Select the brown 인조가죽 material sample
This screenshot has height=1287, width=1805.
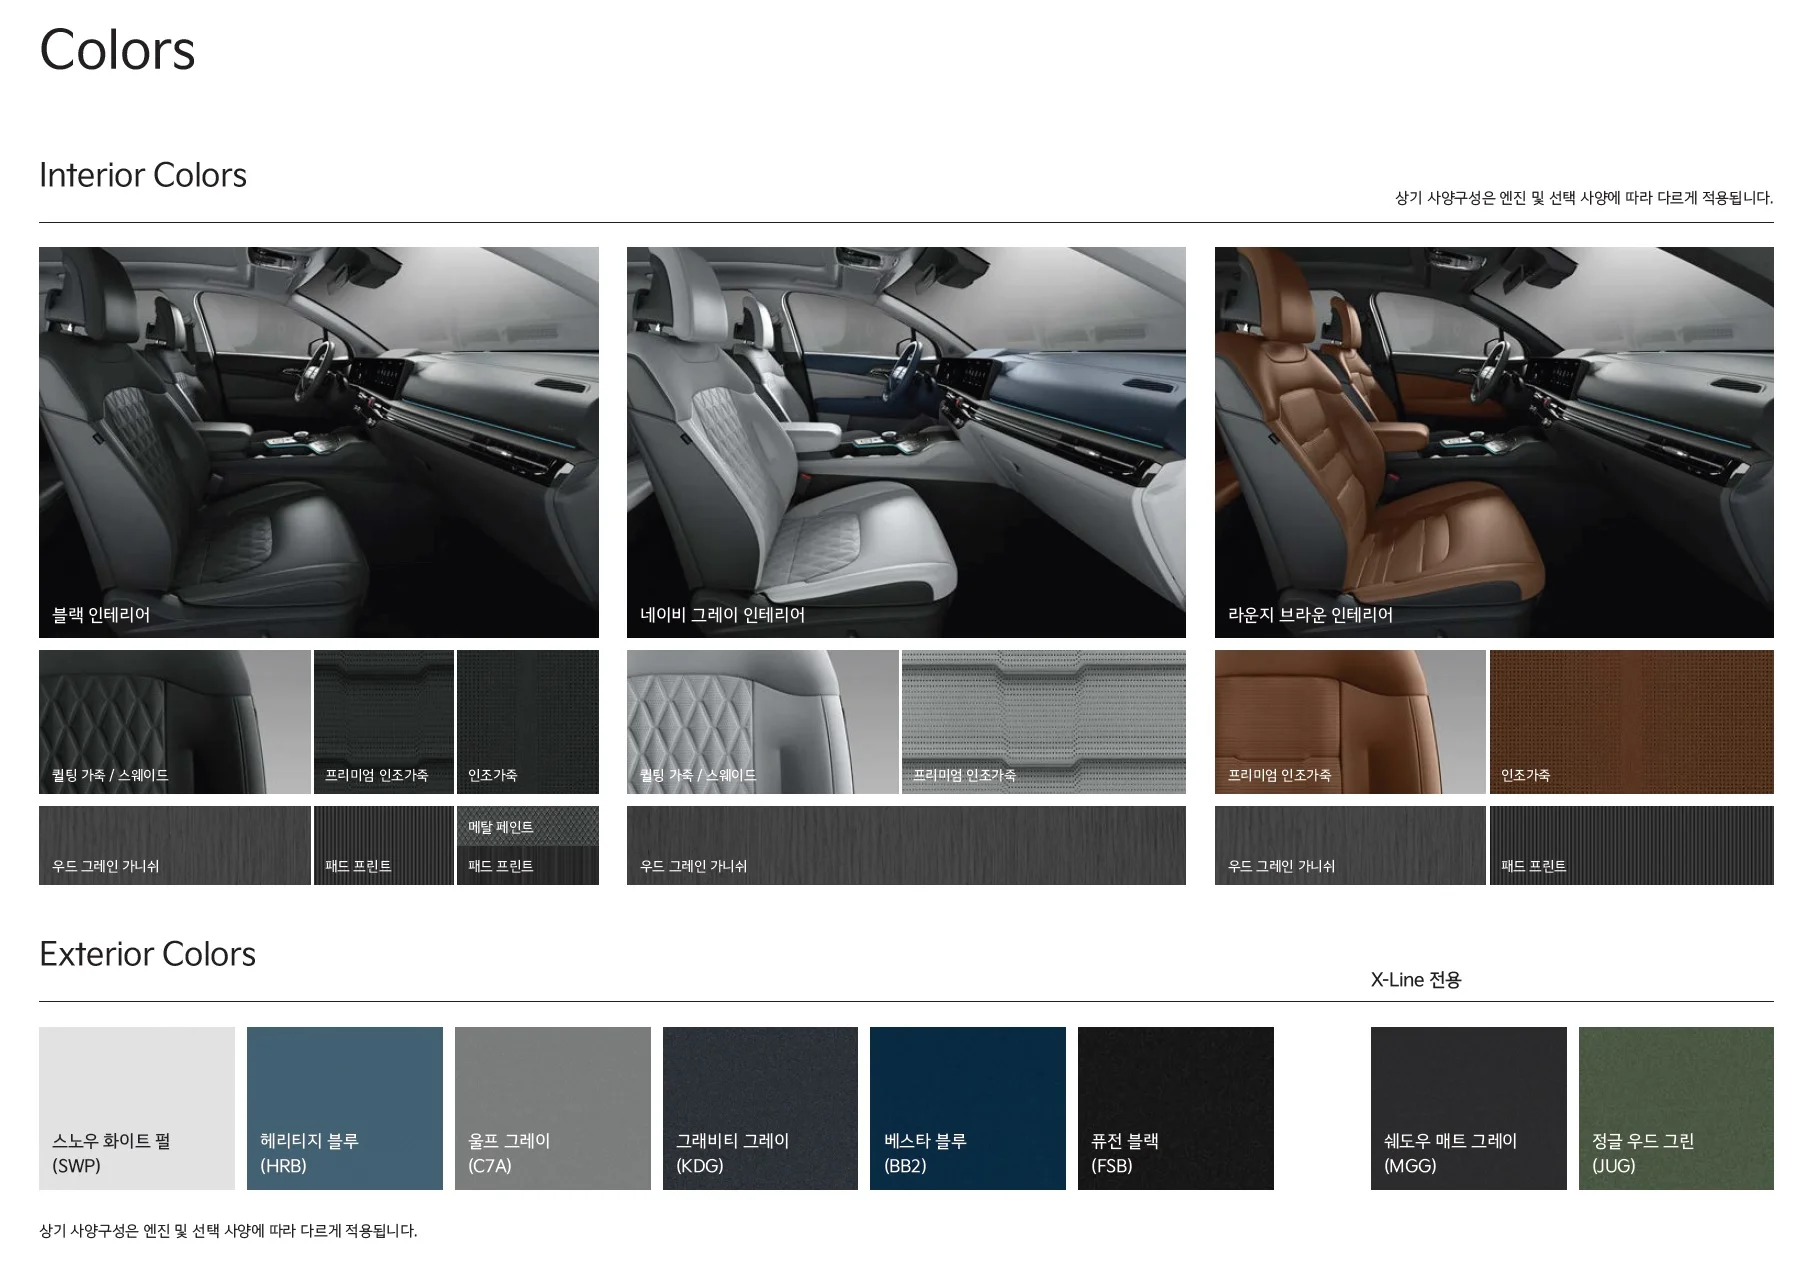pos(1632,722)
